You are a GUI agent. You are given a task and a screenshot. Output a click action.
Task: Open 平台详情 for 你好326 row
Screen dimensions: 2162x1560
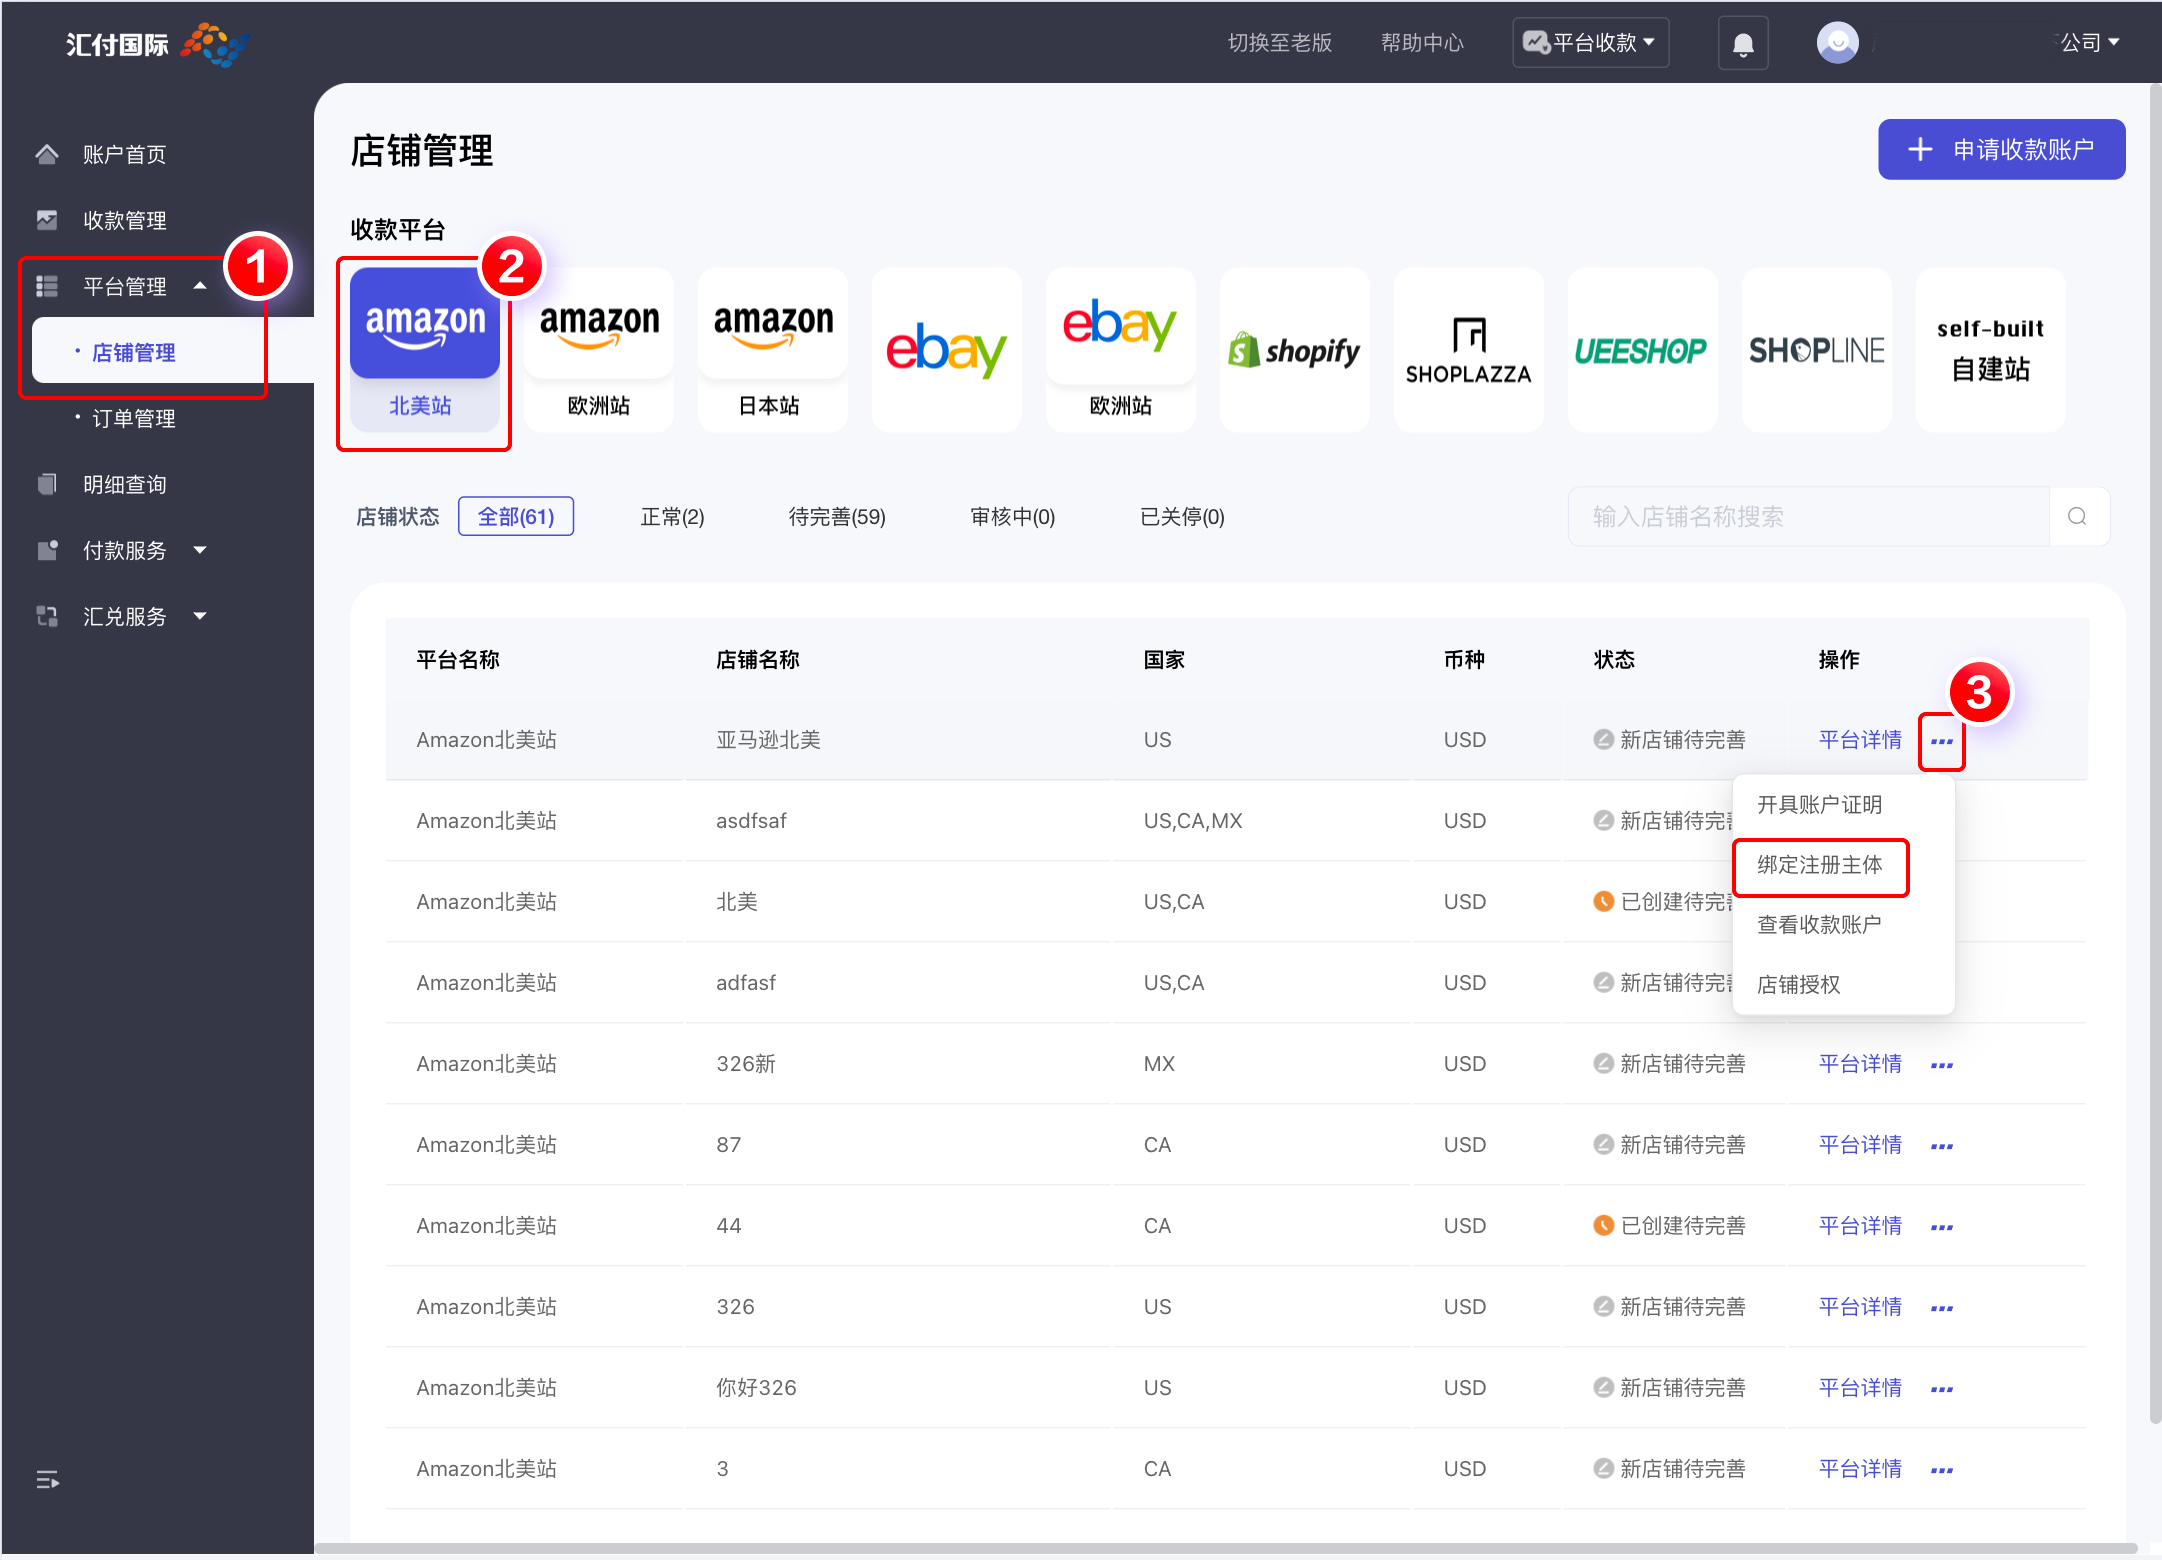click(x=1860, y=1388)
